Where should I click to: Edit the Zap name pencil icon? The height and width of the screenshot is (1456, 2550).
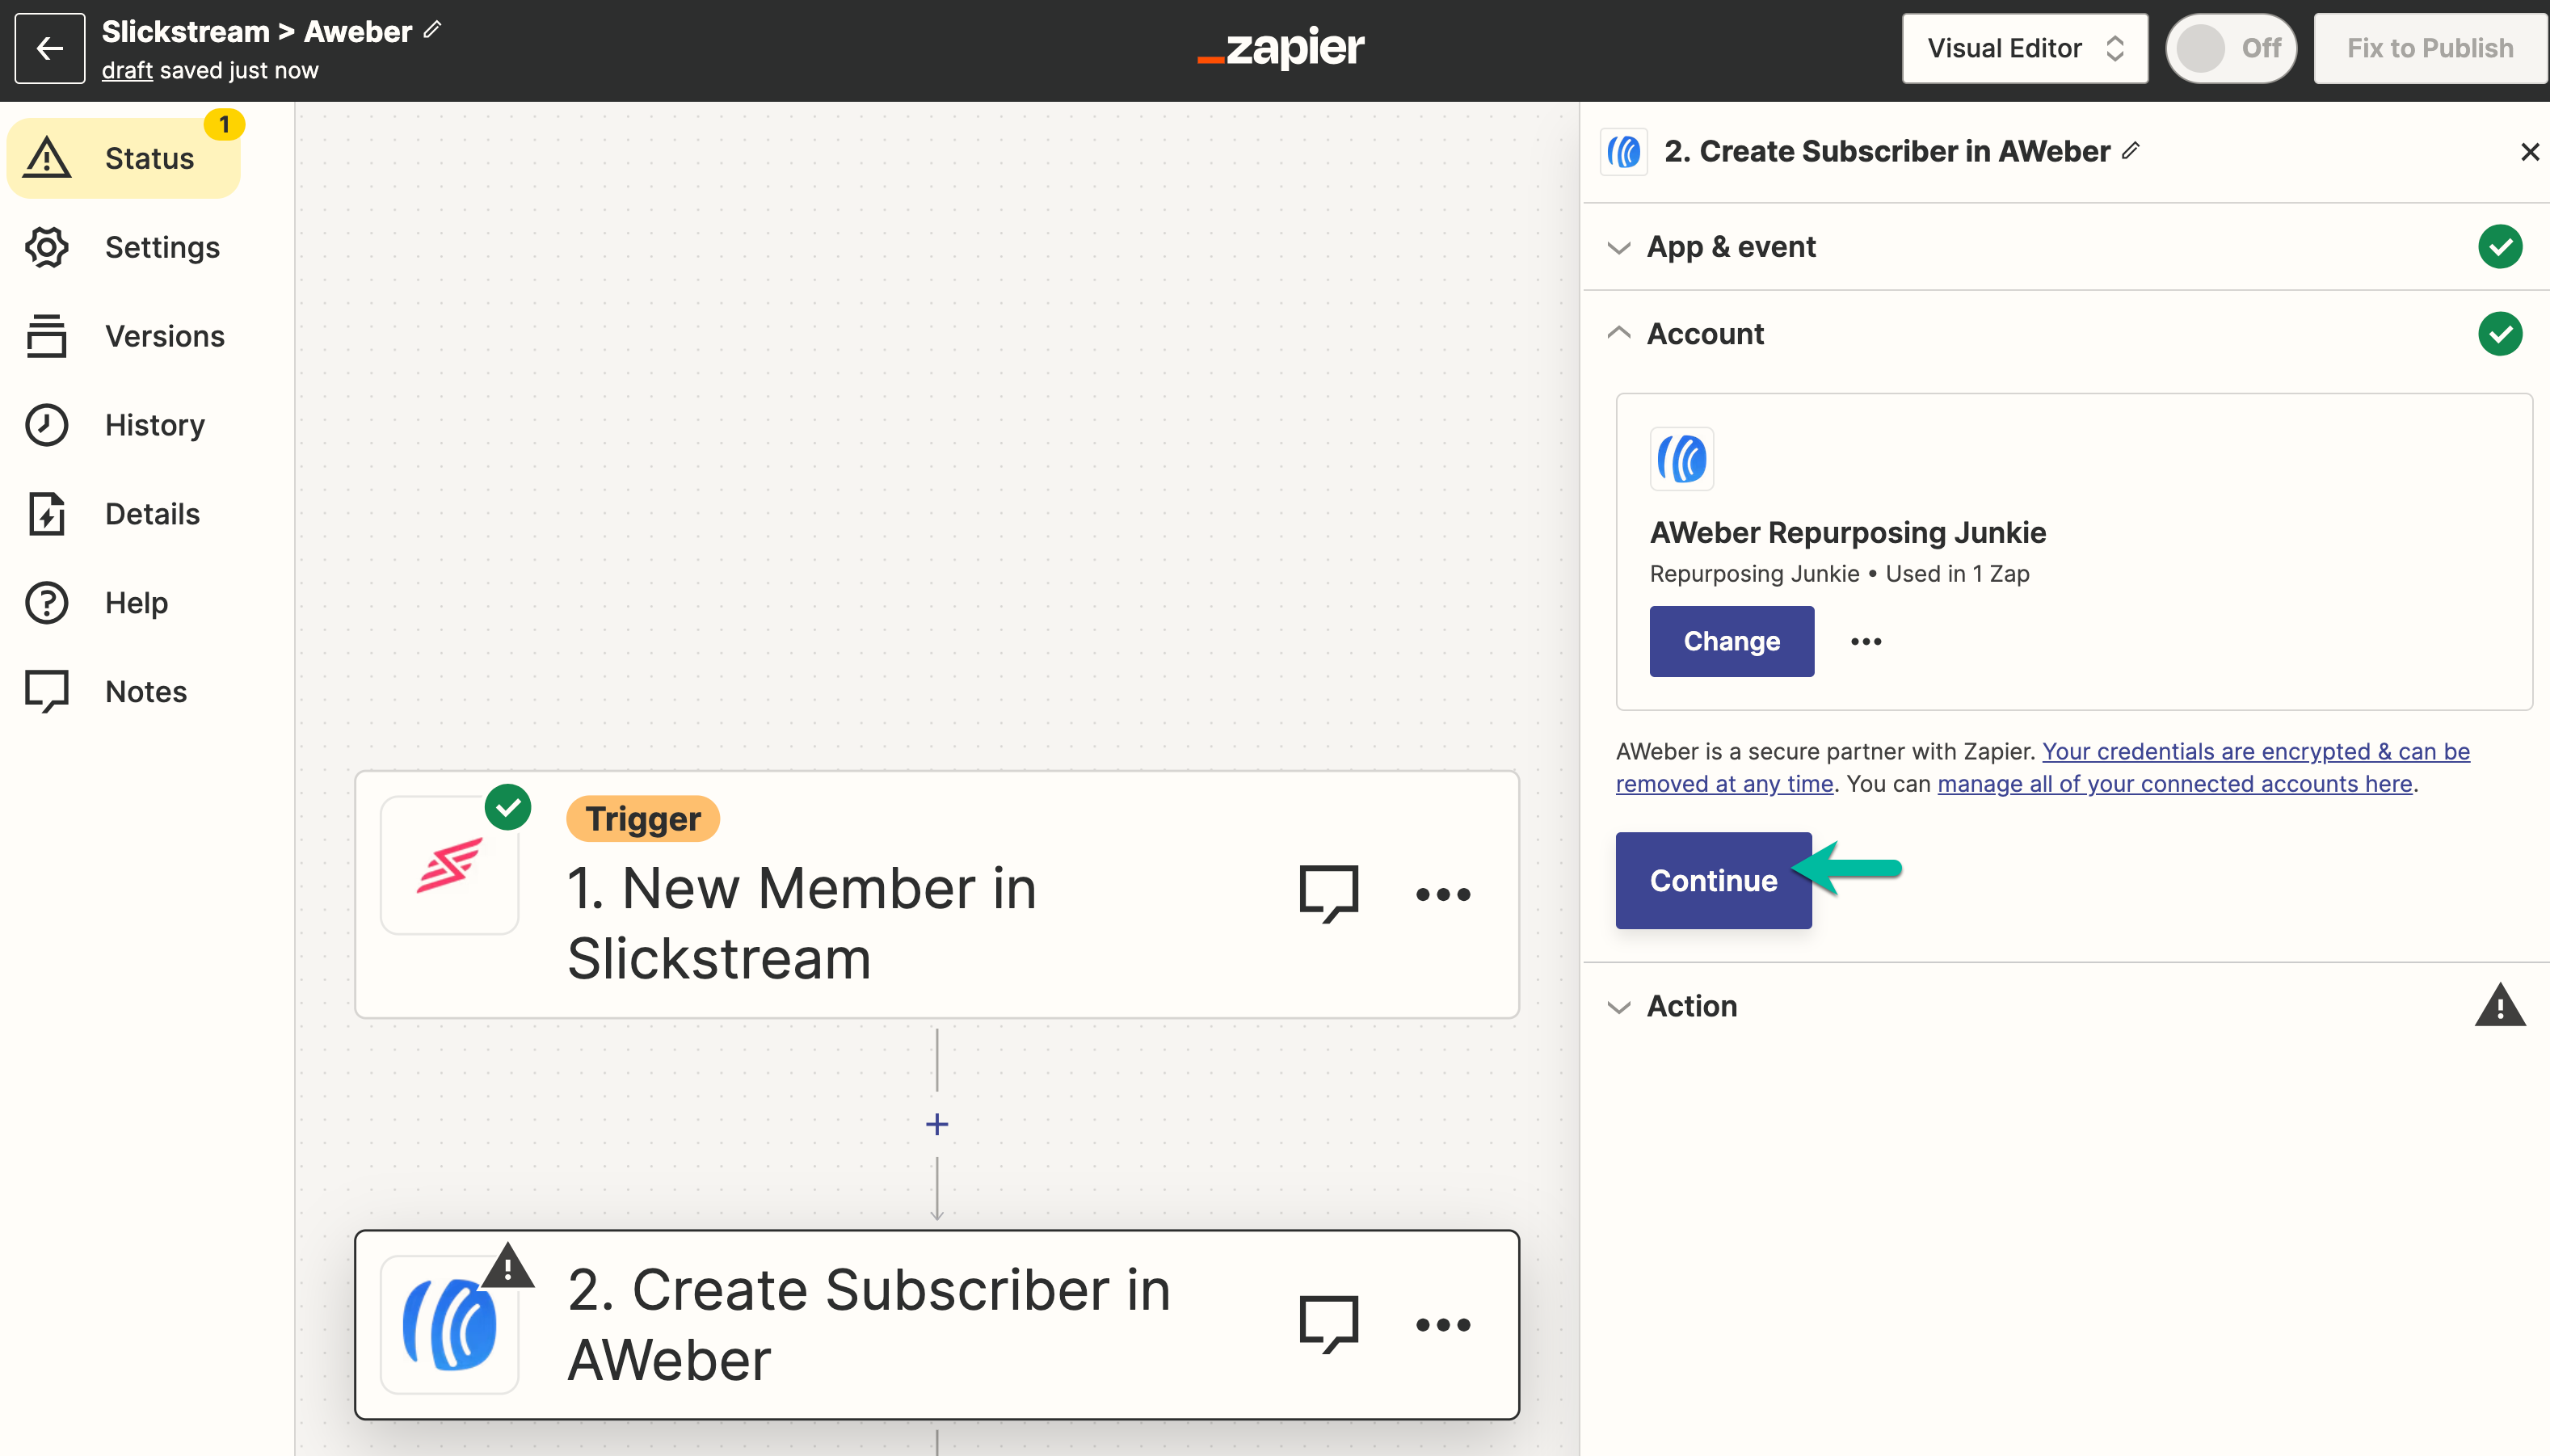(x=432, y=30)
